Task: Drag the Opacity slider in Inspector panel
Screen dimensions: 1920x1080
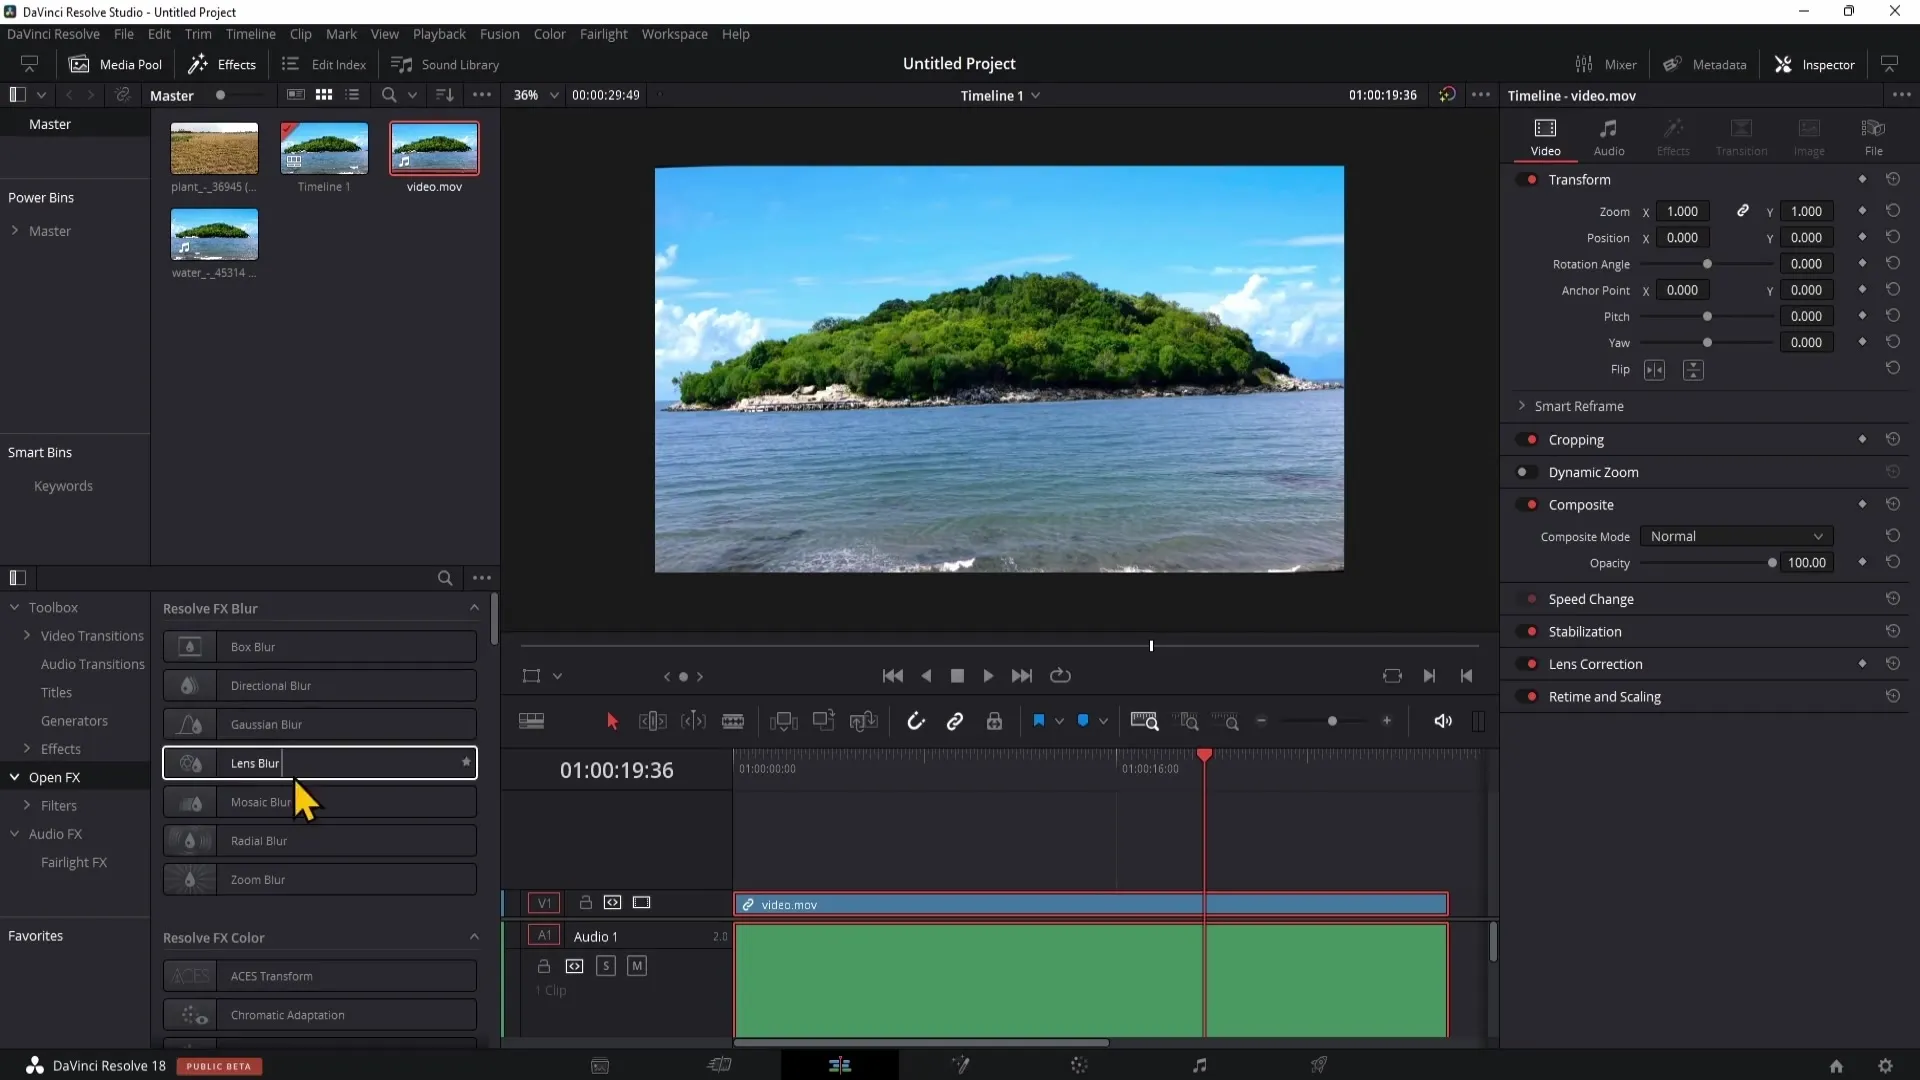Action: [1772, 563]
